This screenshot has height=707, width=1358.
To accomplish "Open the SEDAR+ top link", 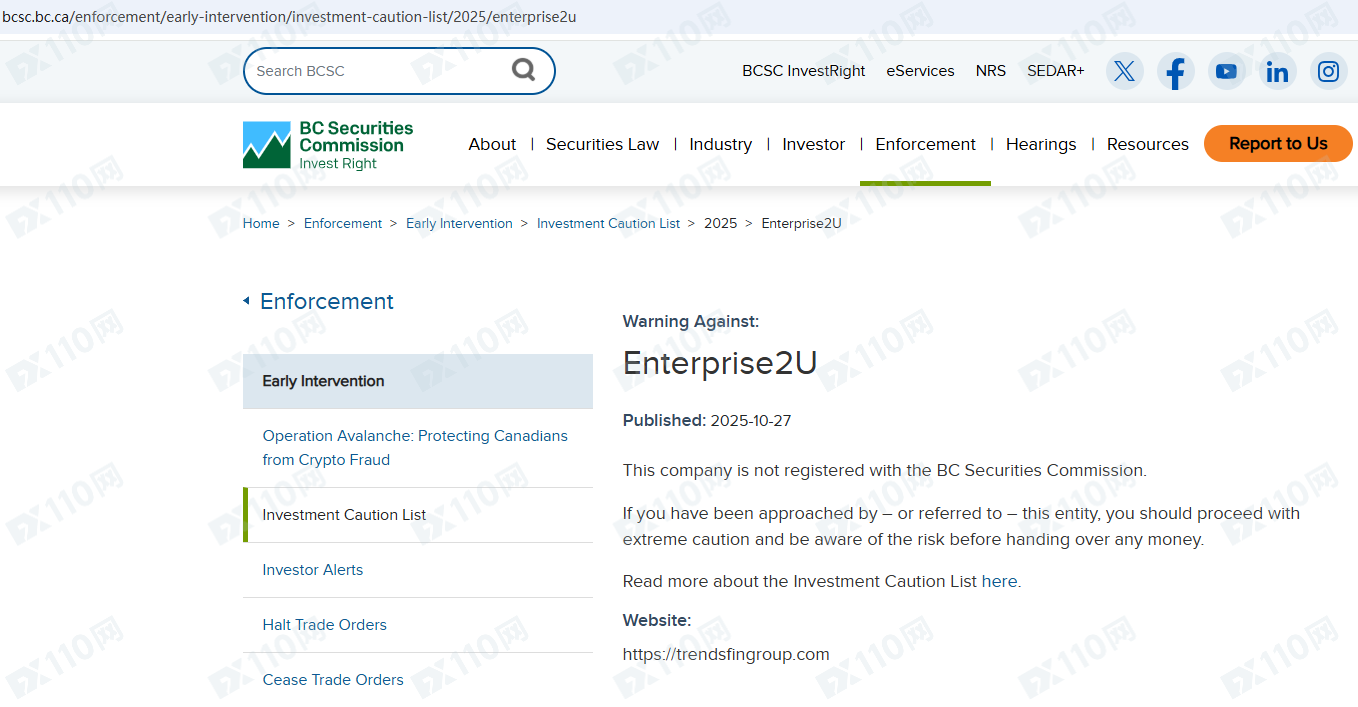I will (1055, 71).
